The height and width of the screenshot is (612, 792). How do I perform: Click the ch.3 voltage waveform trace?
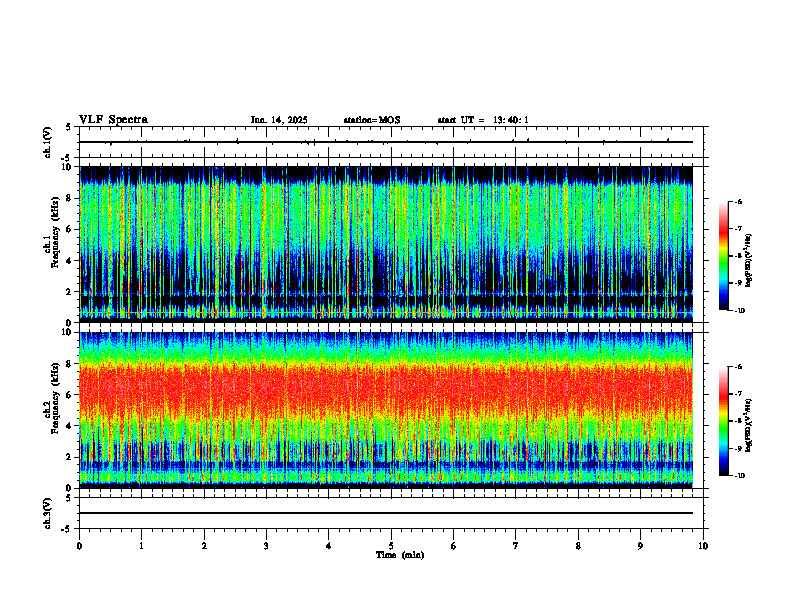click(386, 513)
